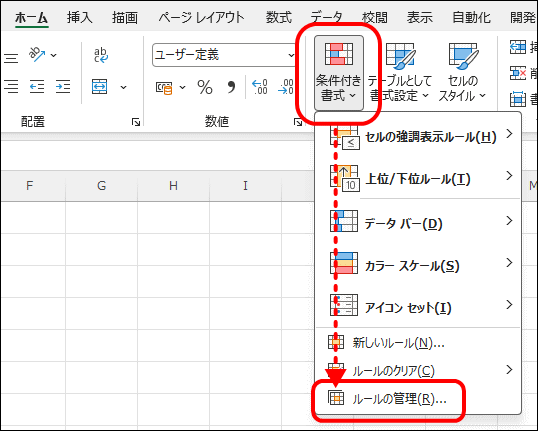This screenshot has height=431, width=538.
Task: Switch to the 数式 tab
Action: 279,17
